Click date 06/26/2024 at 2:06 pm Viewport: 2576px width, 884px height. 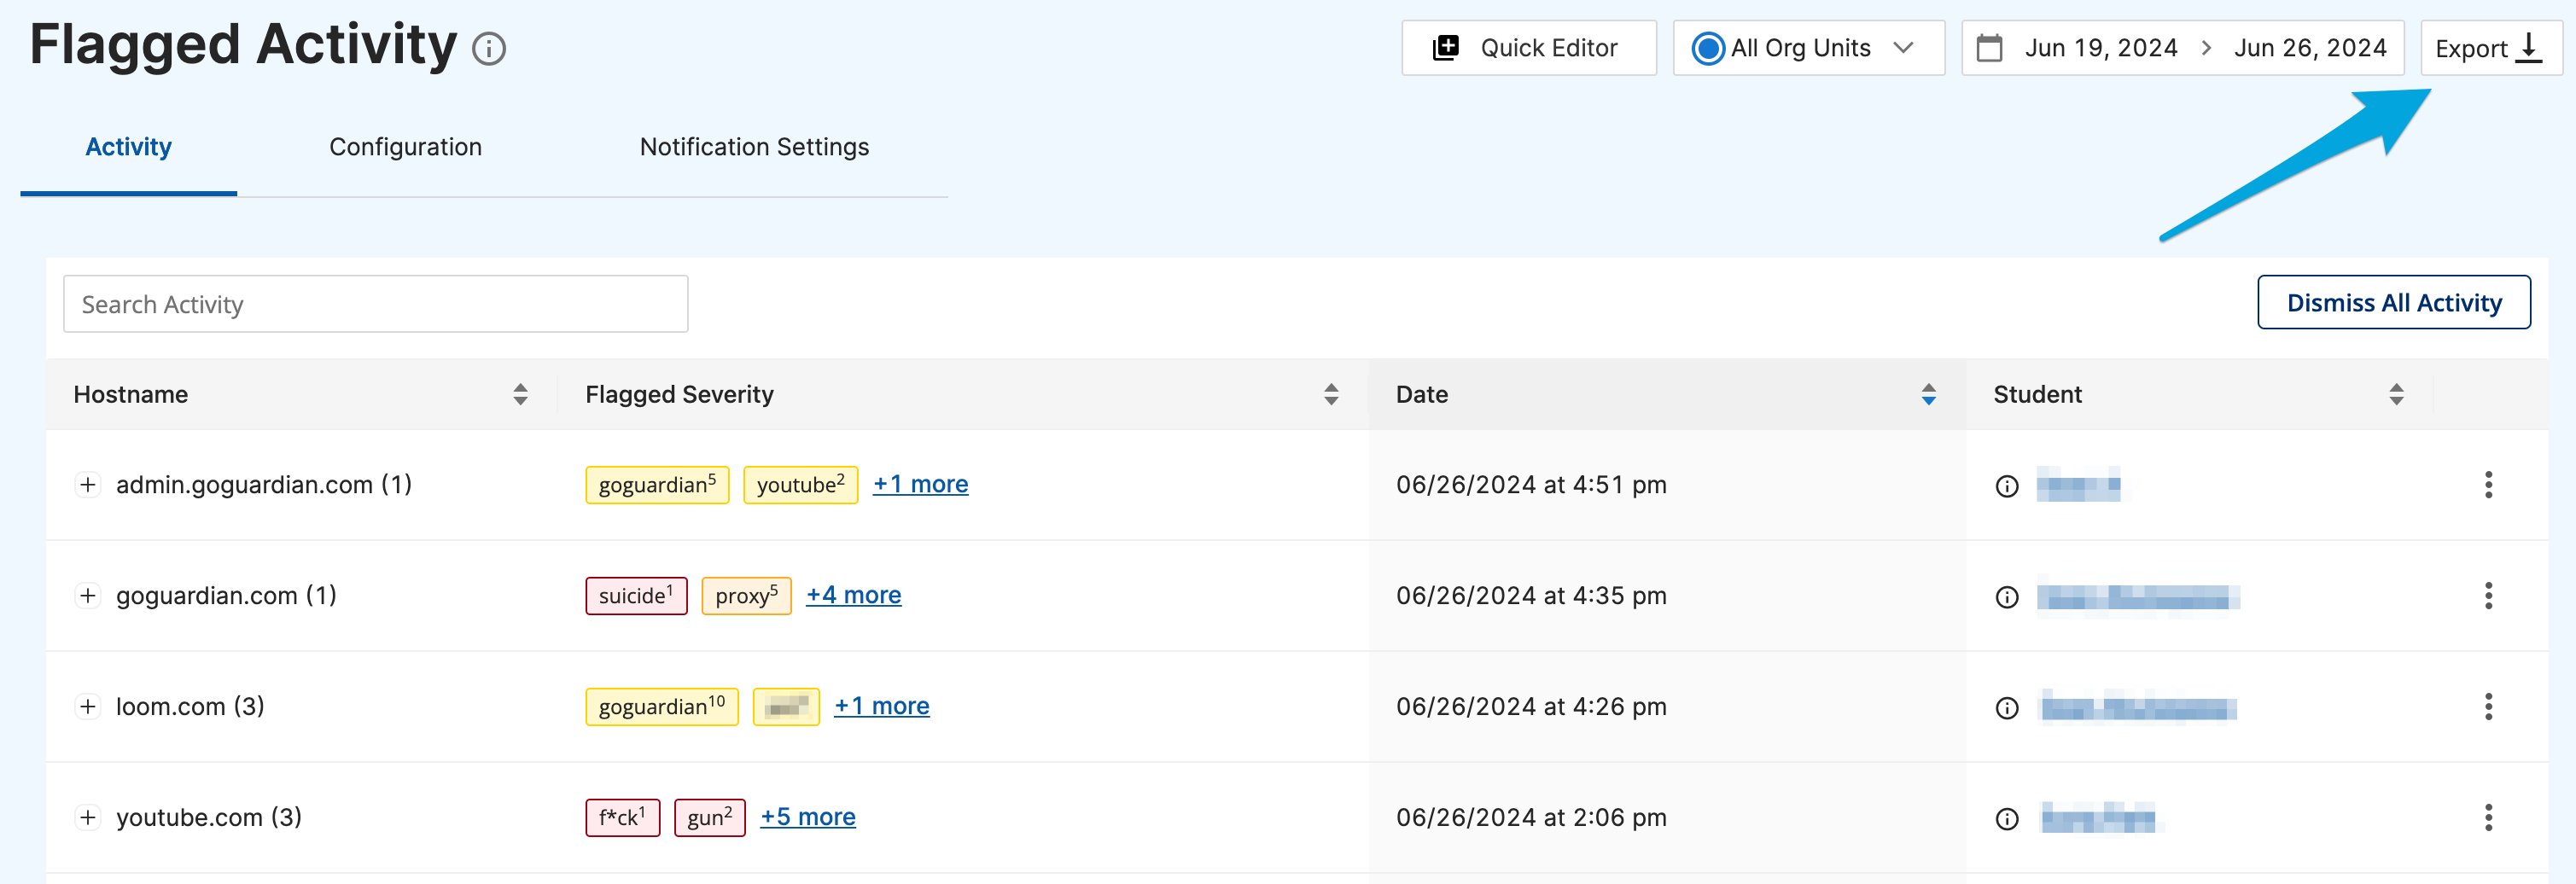[1531, 818]
